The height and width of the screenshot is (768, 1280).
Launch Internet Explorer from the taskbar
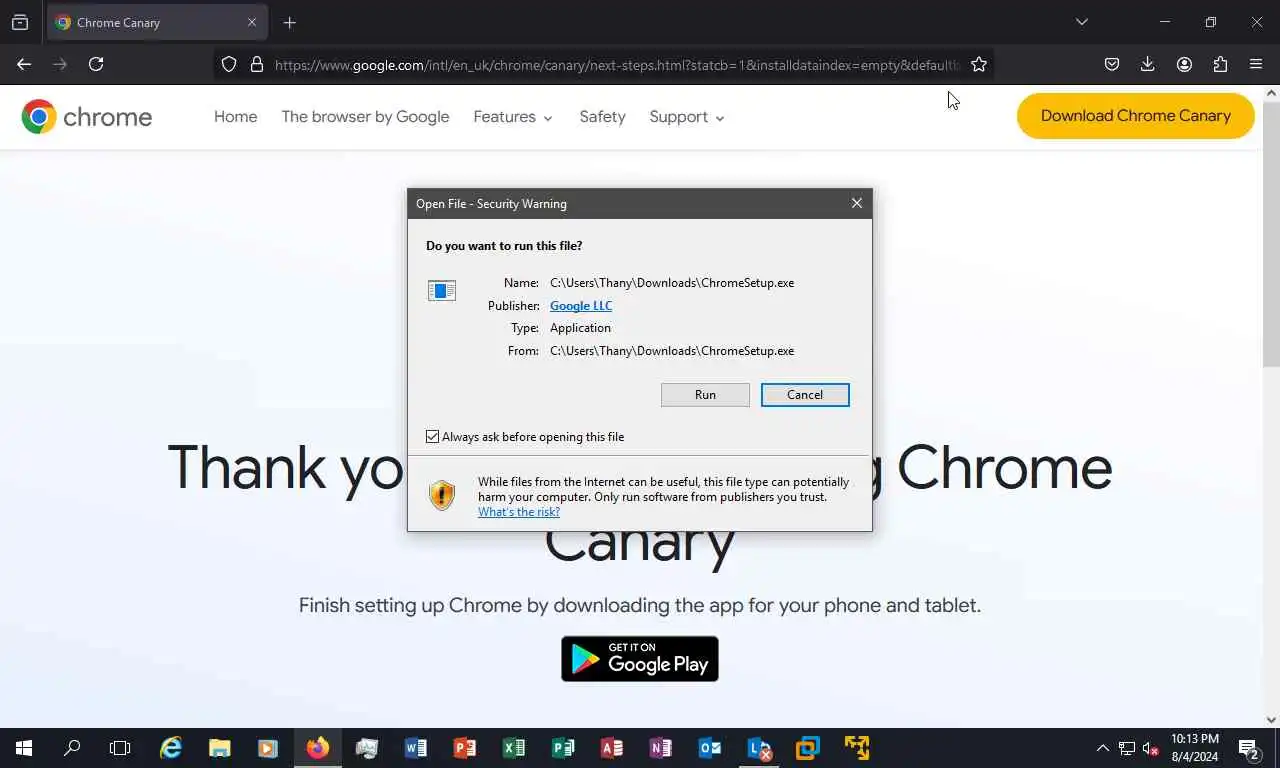tap(171, 748)
